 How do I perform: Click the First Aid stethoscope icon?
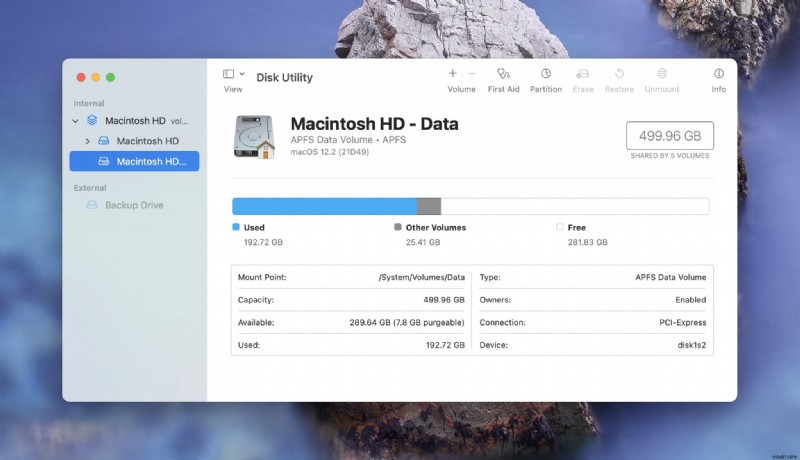tap(503, 74)
